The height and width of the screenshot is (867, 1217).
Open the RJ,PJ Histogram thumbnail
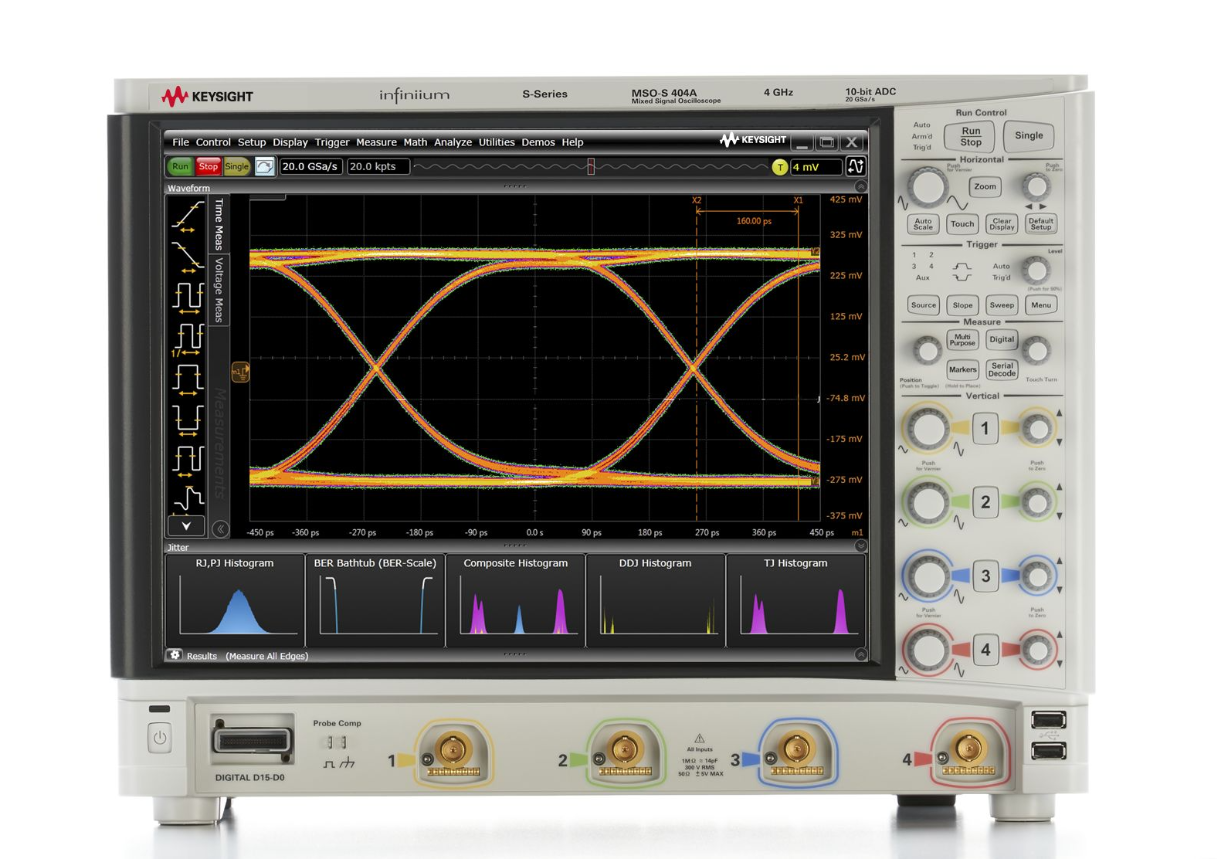(235, 600)
